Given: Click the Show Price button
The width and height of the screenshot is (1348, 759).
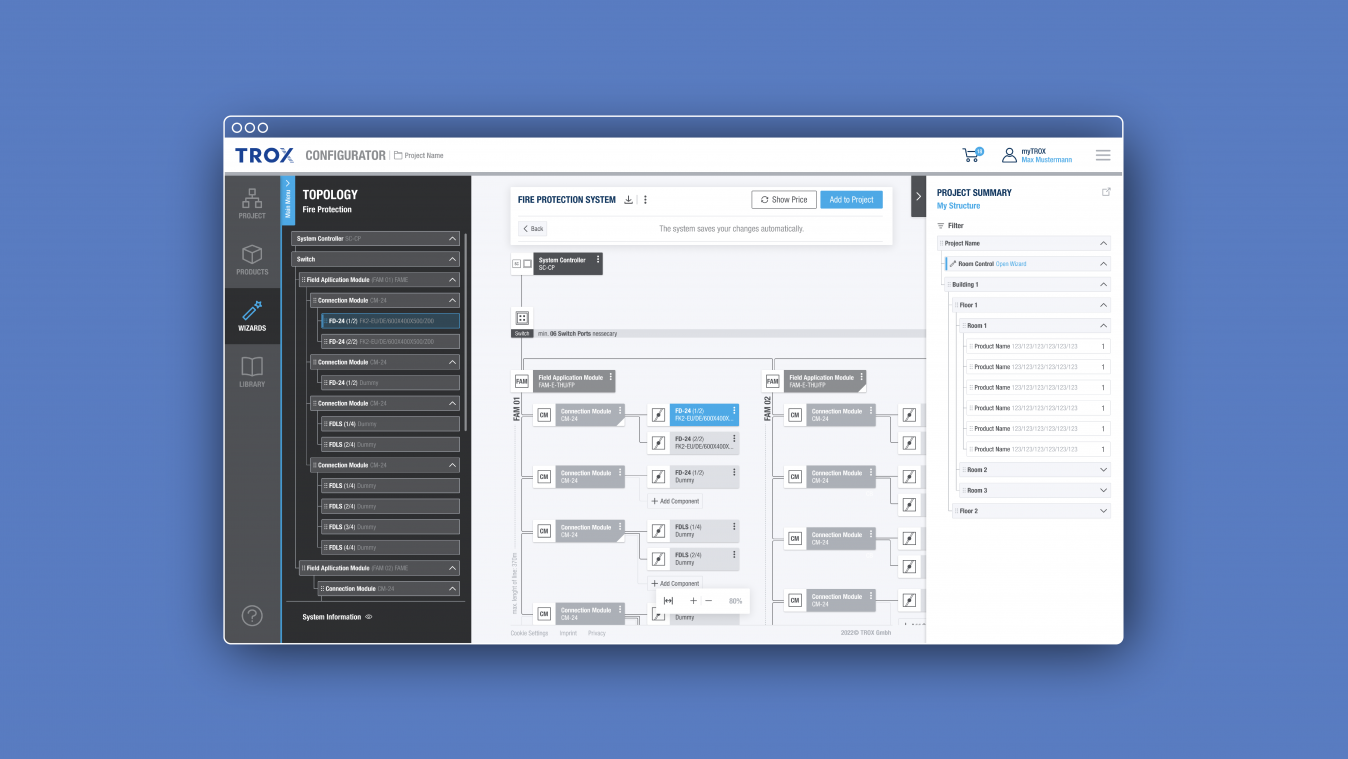Looking at the screenshot, I should [784, 200].
